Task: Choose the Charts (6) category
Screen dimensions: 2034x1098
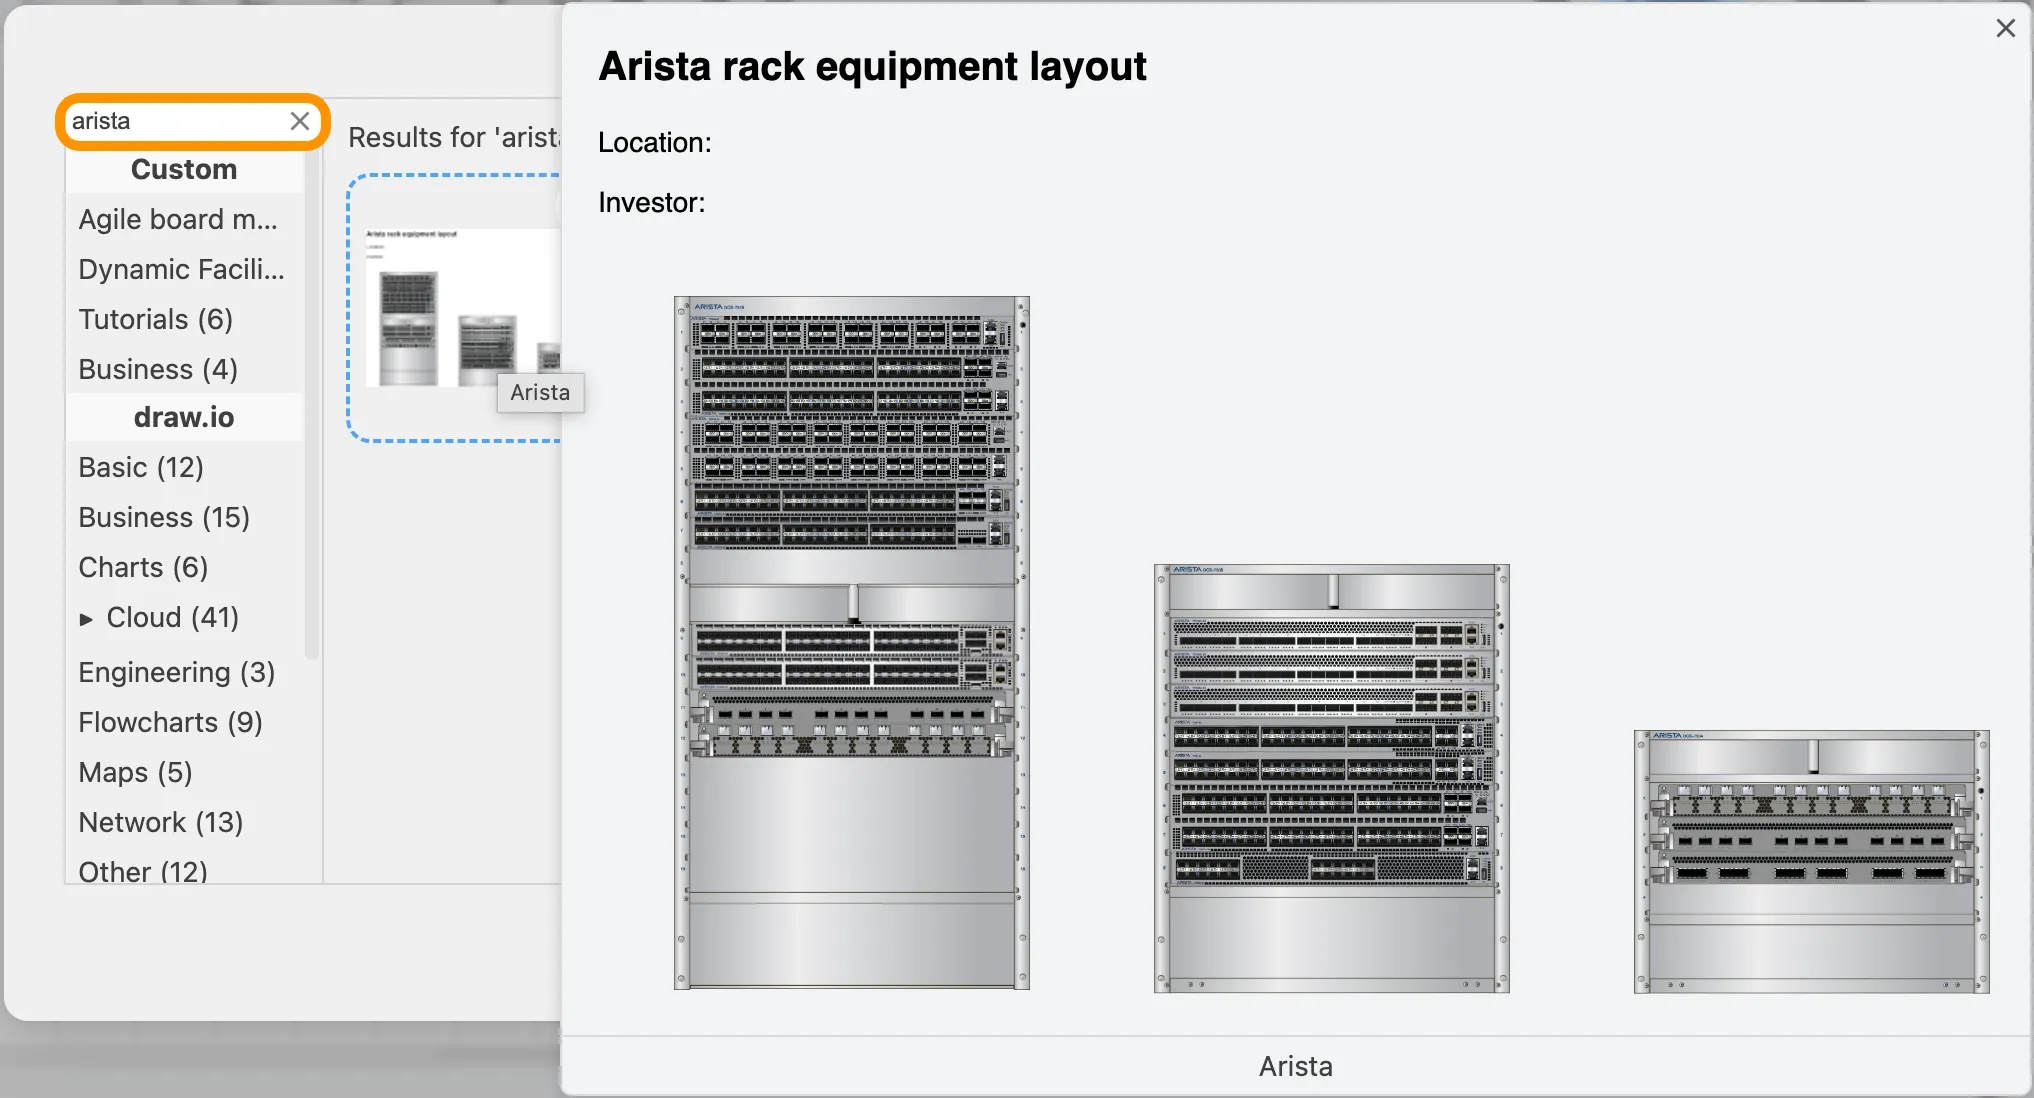Action: (x=184, y=567)
